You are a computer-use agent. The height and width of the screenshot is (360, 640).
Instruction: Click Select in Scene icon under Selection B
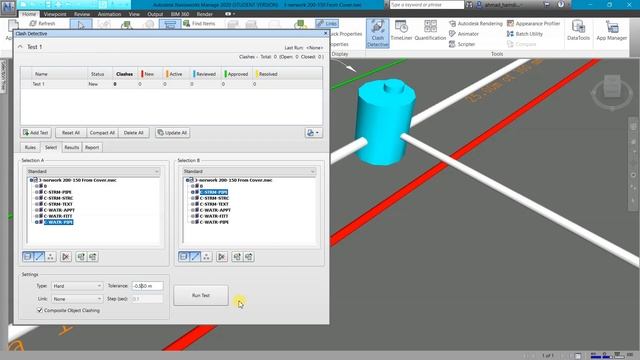249,257
